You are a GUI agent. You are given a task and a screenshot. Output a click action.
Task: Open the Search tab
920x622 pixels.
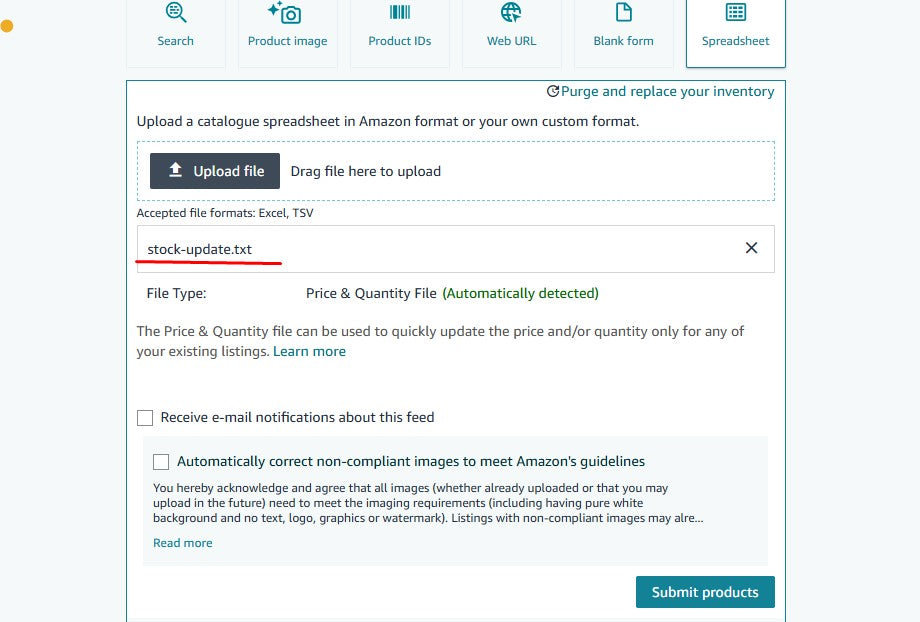click(175, 31)
